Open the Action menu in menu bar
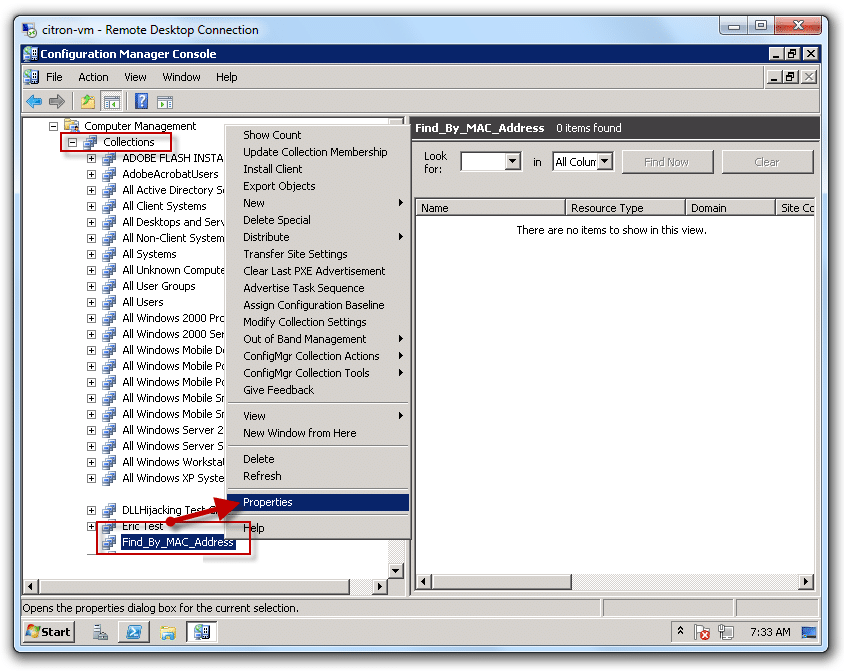The height and width of the screenshot is (671, 844). pos(93,77)
